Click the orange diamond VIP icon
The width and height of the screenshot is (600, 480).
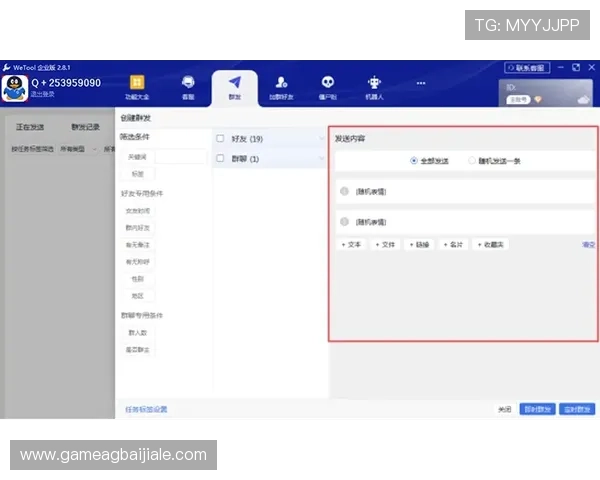(538, 100)
